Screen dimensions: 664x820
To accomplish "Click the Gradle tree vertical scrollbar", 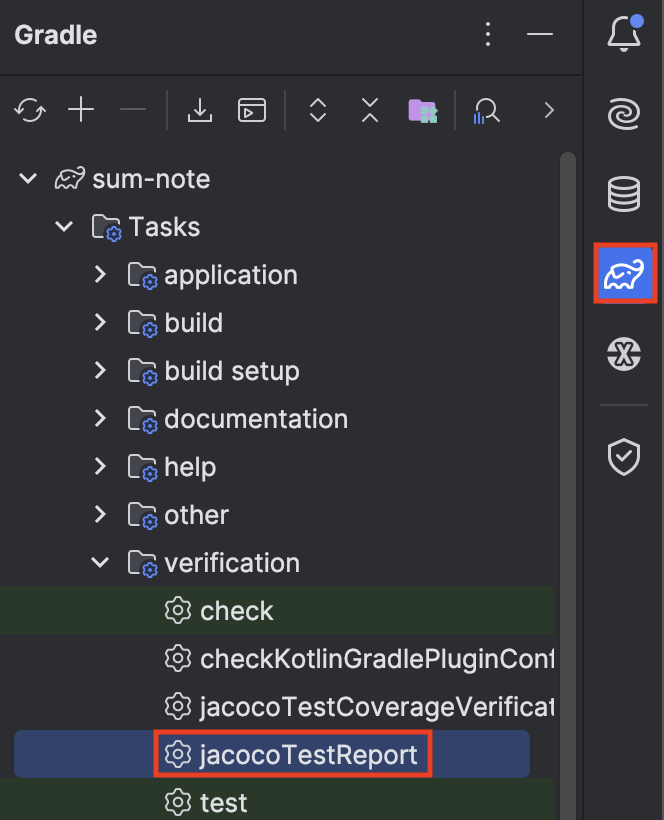I will tap(568, 486).
